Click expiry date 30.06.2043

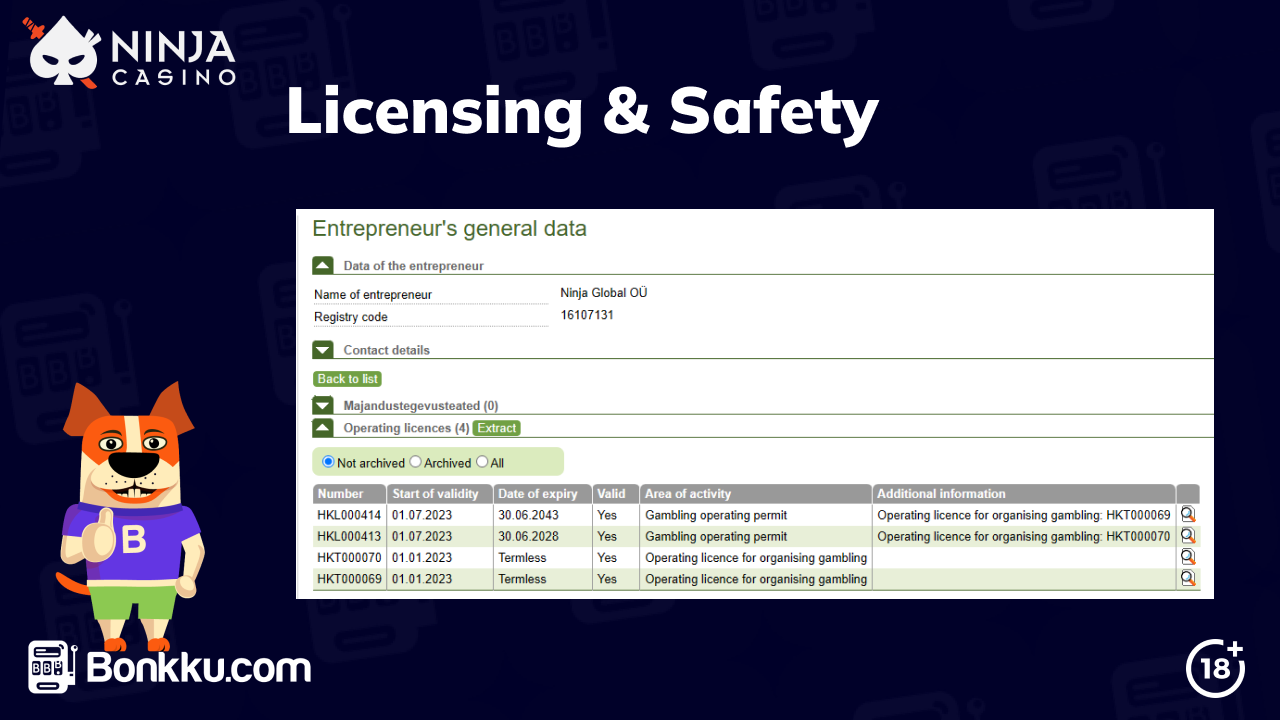coord(528,515)
